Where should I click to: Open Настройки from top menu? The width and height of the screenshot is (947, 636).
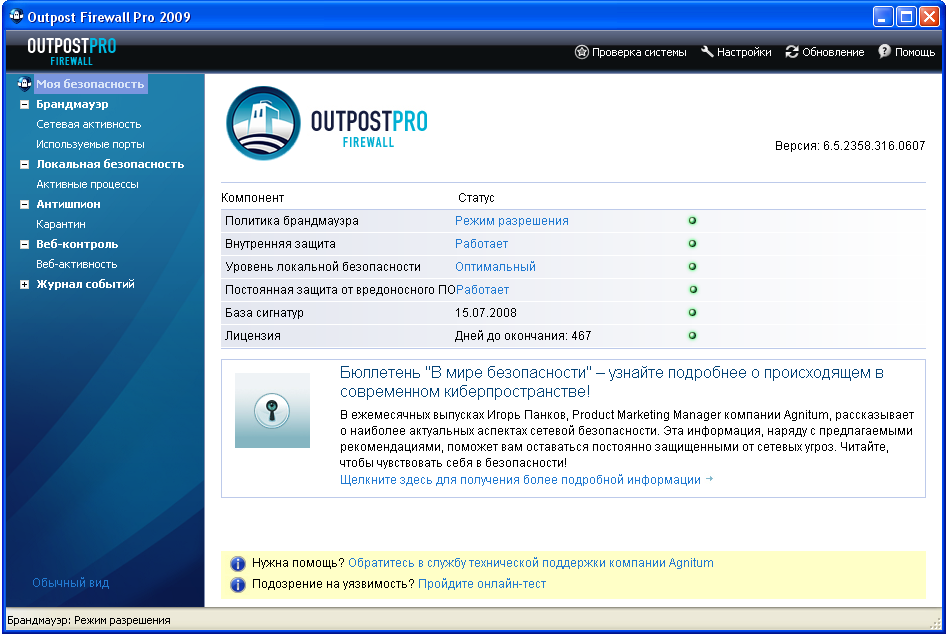[744, 52]
